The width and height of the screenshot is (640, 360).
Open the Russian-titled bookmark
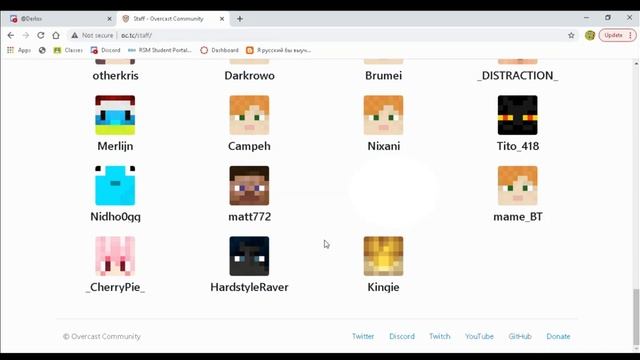pos(279,50)
